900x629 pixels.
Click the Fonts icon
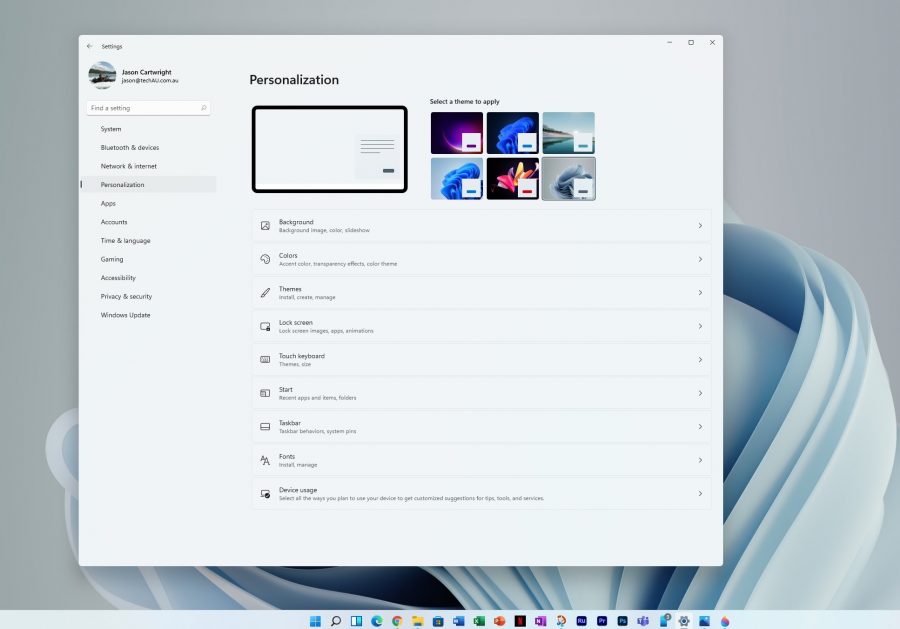(x=265, y=460)
